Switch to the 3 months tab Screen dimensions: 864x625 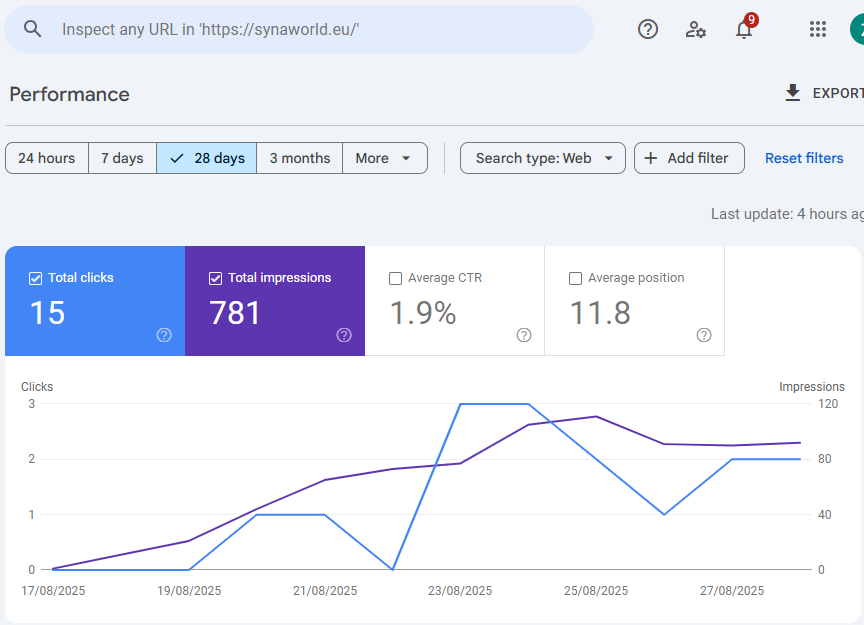click(x=299, y=157)
